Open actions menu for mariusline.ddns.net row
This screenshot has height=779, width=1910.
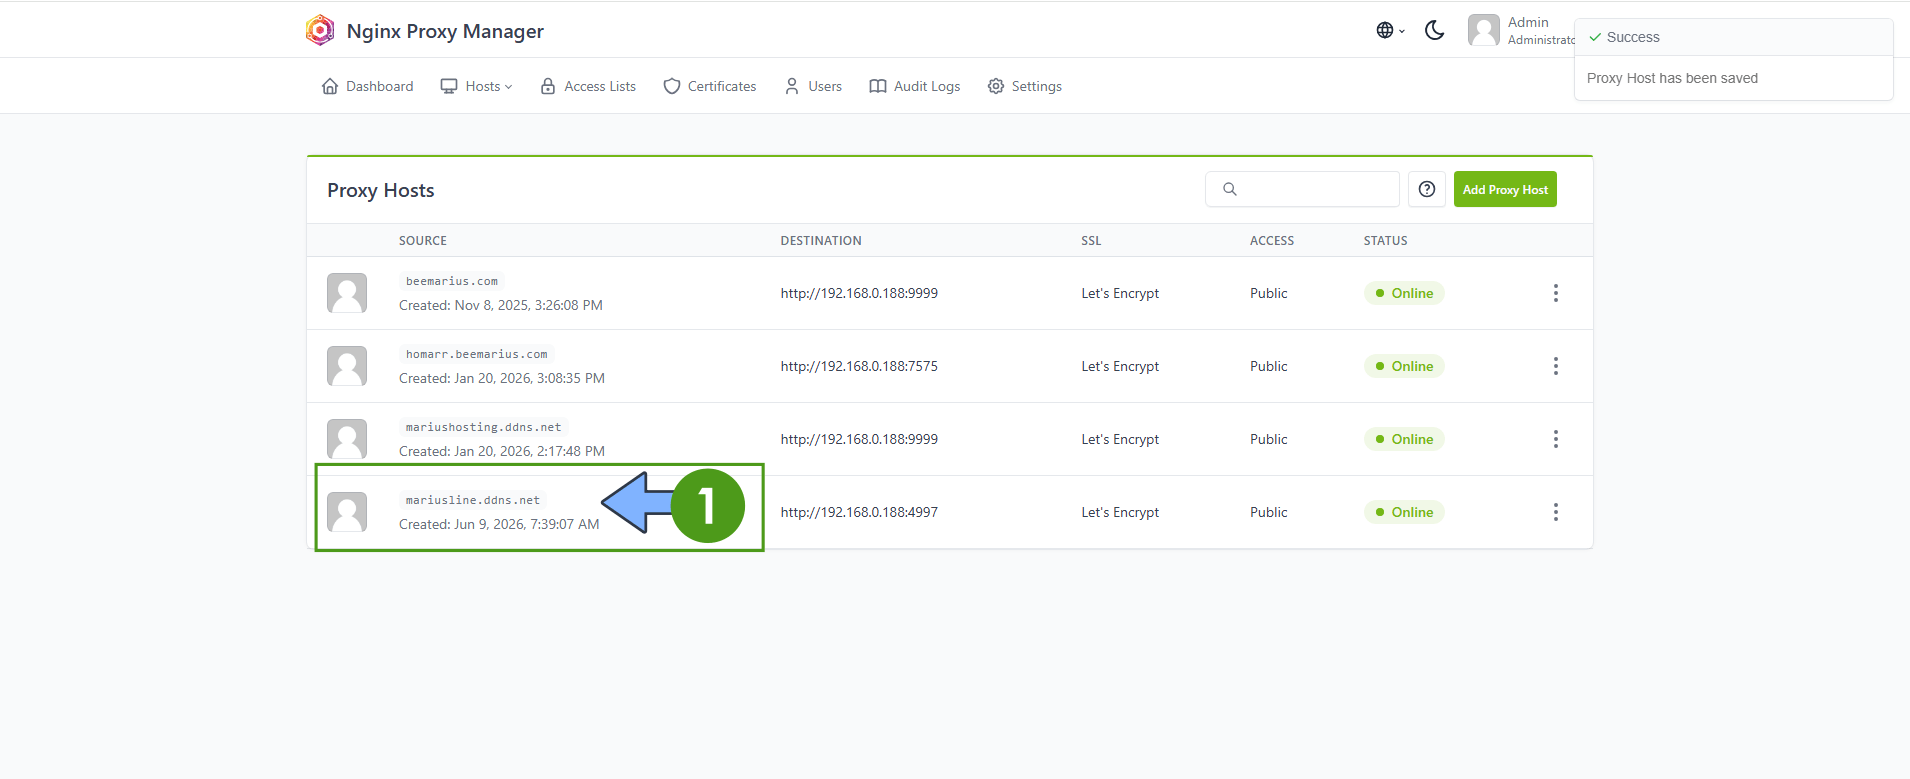[1555, 512]
